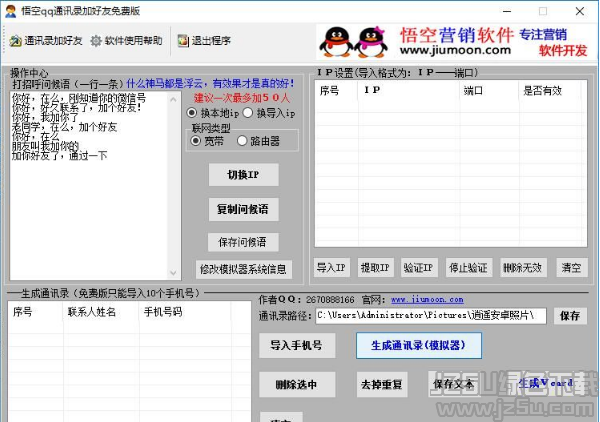The image size is (600, 422).
Task: Click the 切换IP button
Action: (243, 175)
